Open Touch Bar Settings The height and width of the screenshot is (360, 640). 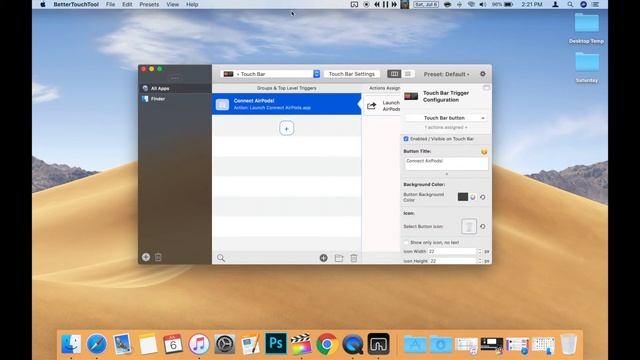tap(352, 74)
